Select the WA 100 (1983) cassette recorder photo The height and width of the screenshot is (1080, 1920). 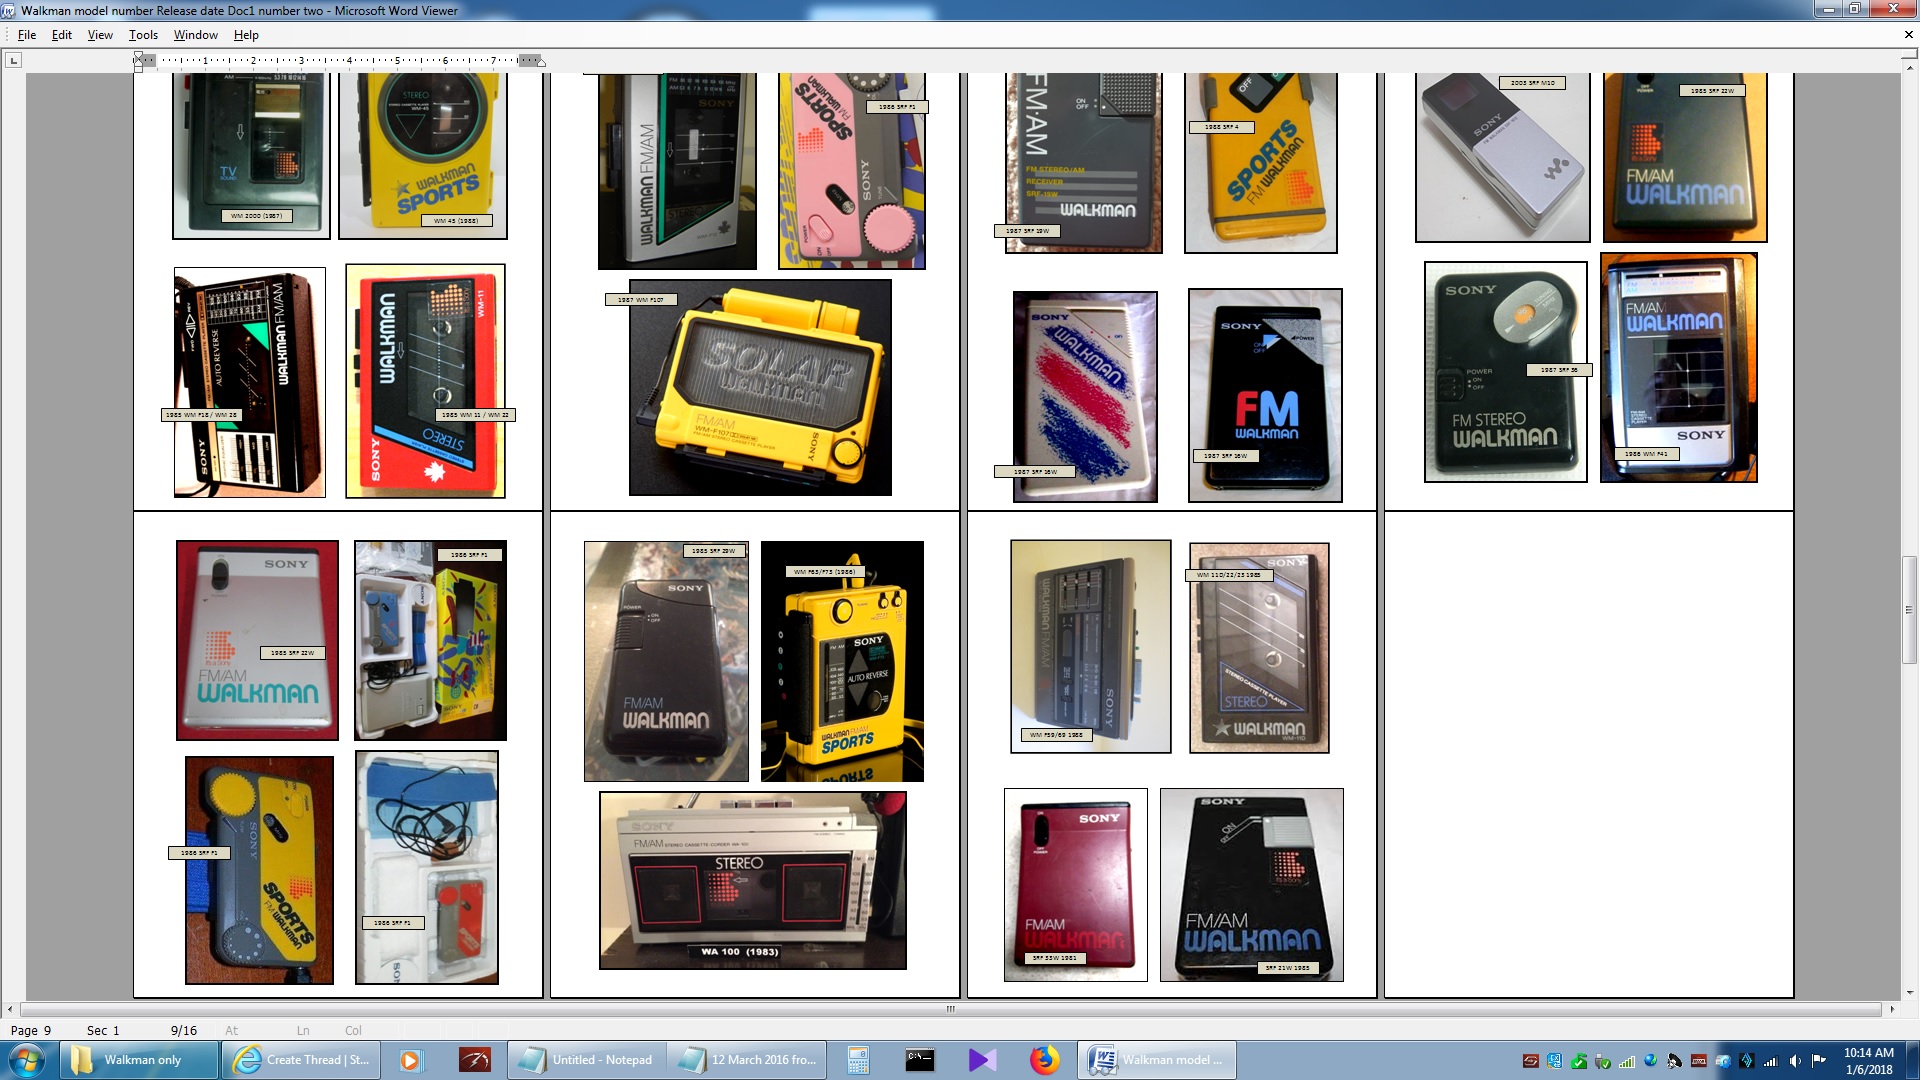pyautogui.click(x=753, y=880)
